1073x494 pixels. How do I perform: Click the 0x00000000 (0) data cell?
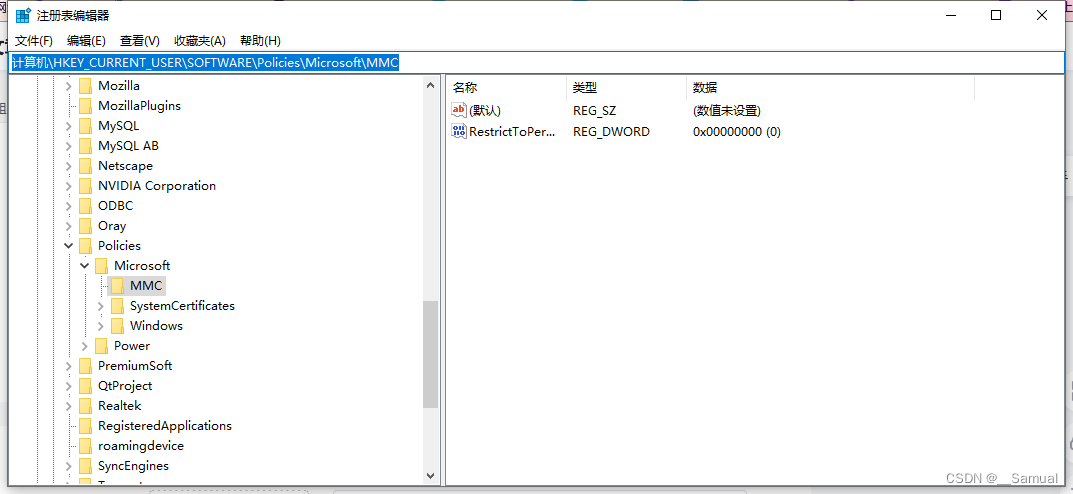point(736,131)
